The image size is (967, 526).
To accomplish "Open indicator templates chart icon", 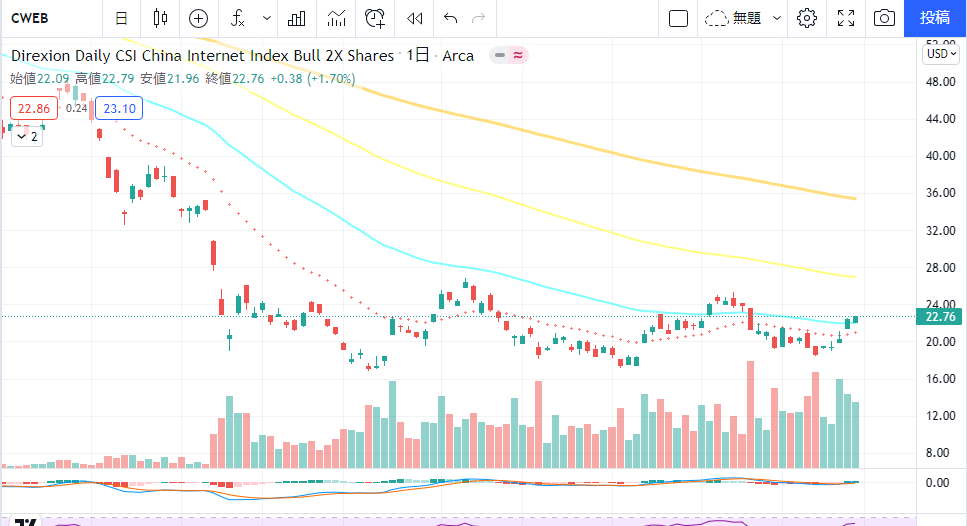I will click(x=336, y=18).
